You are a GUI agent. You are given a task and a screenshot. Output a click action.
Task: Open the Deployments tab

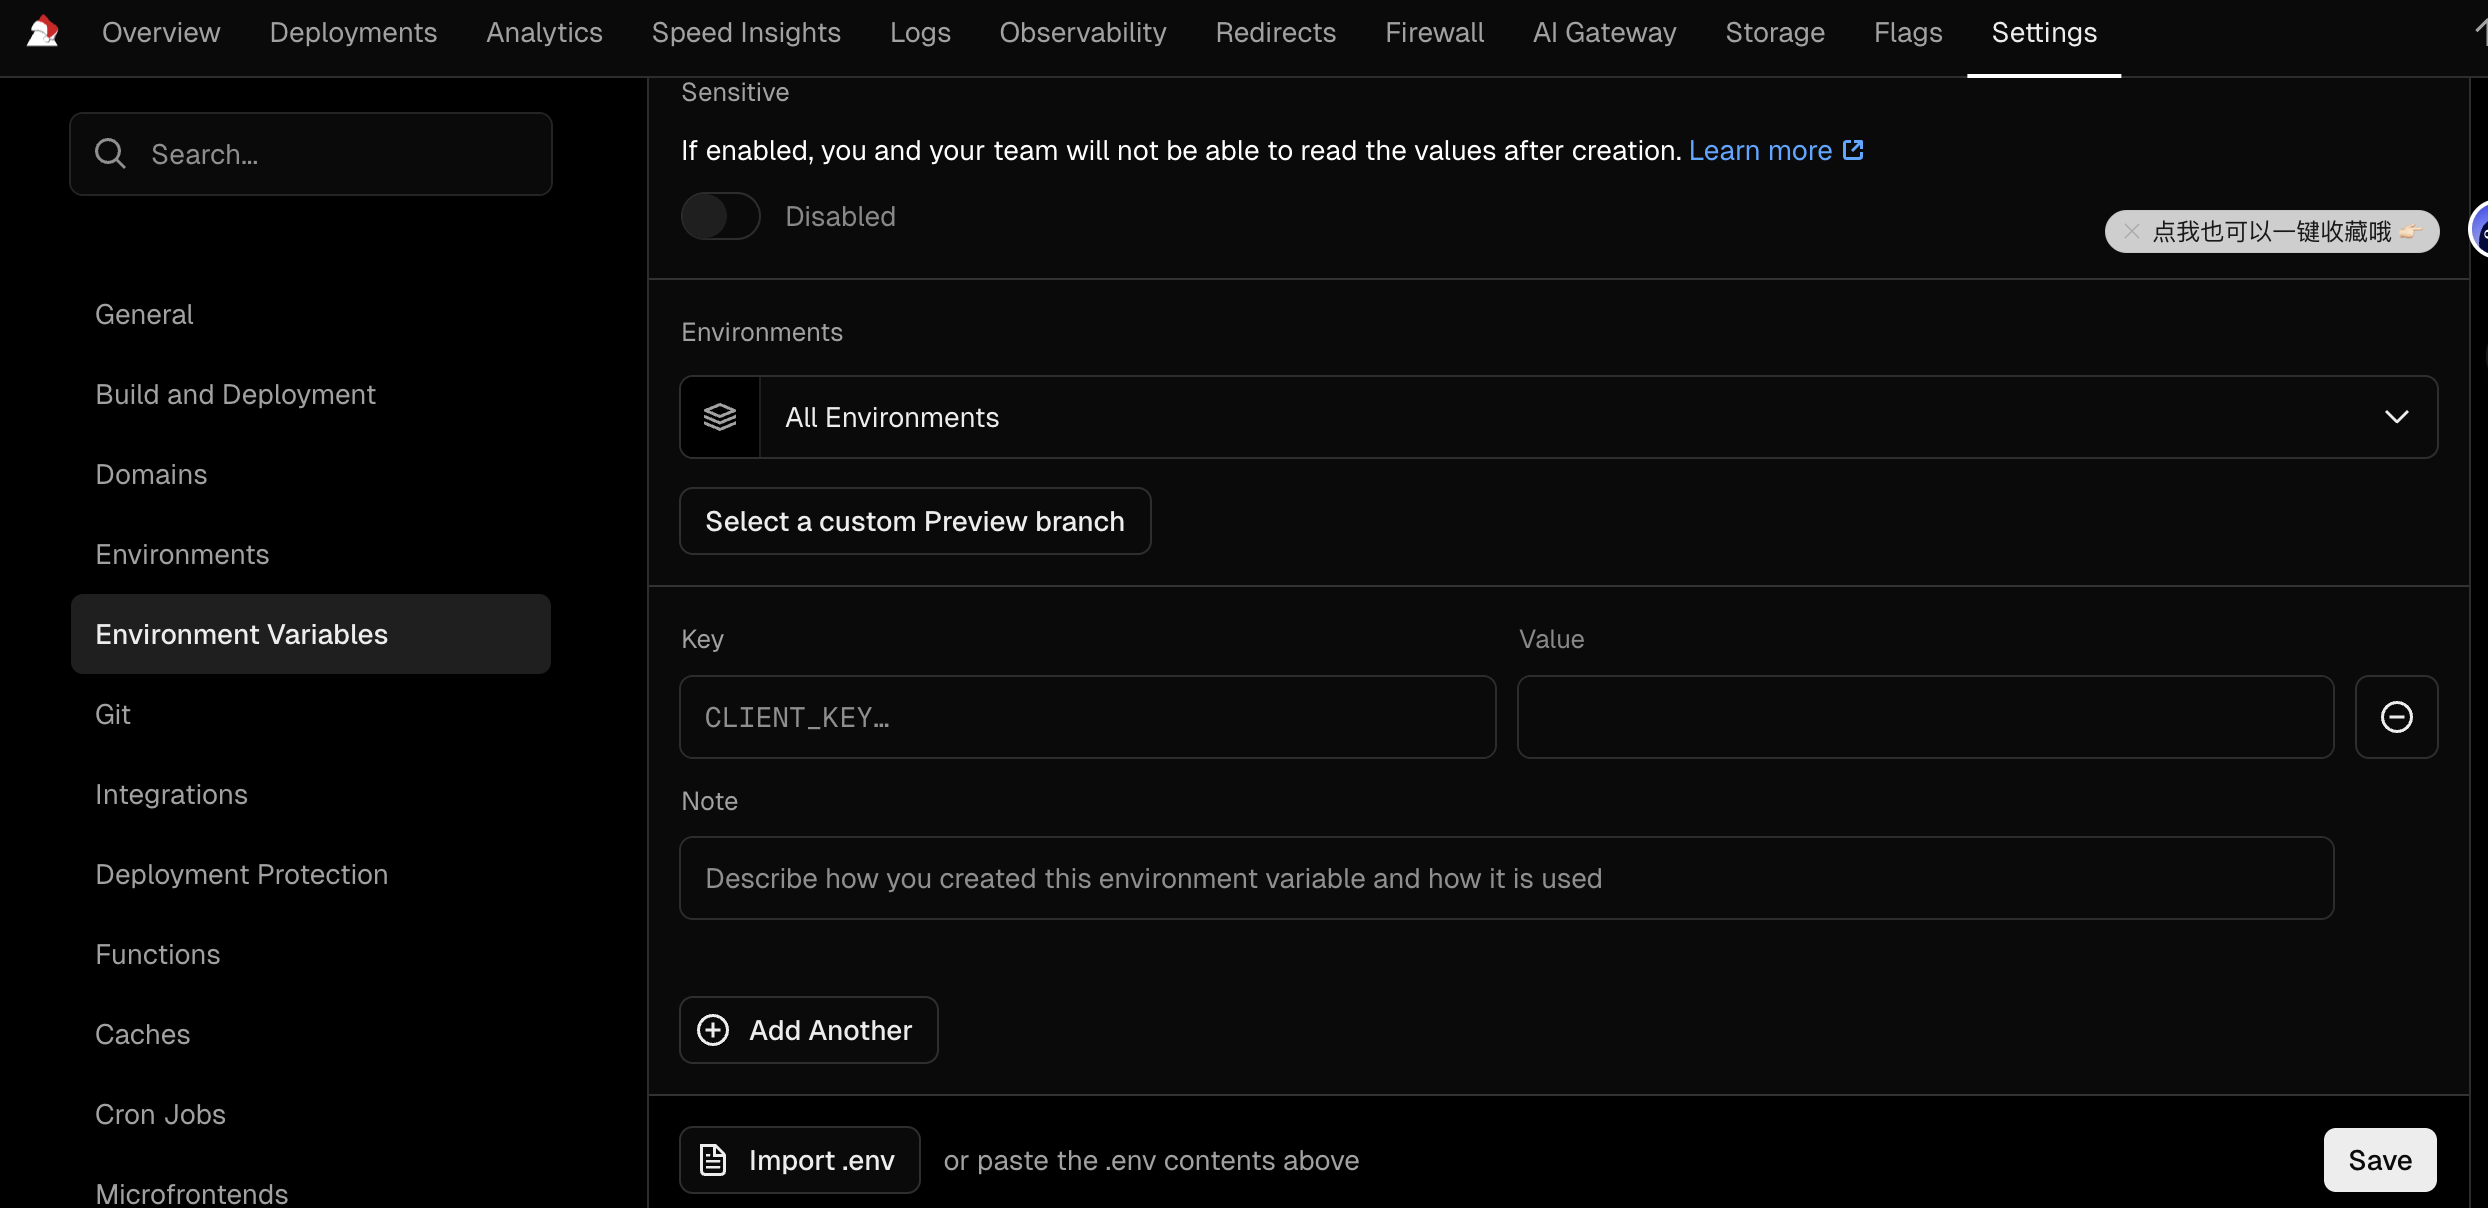pyautogui.click(x=353, y=32)
